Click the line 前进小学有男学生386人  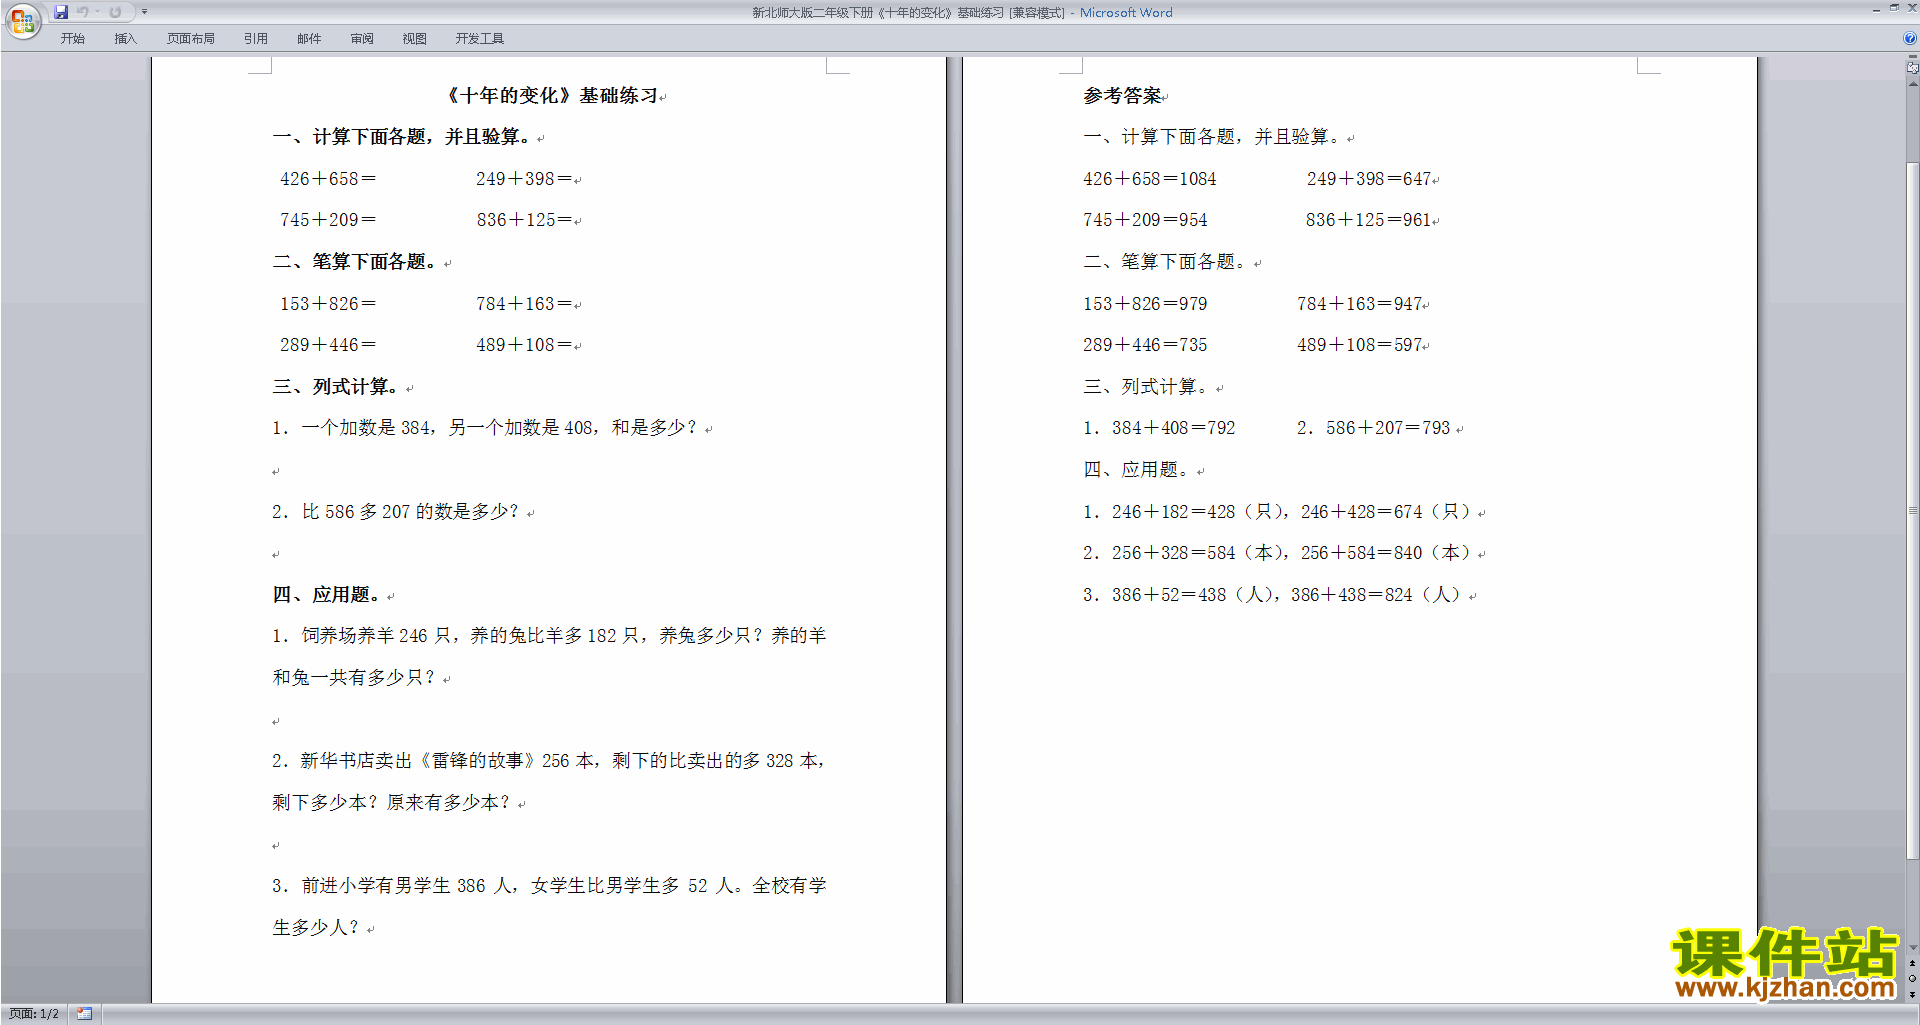click(x=549, y=886)
